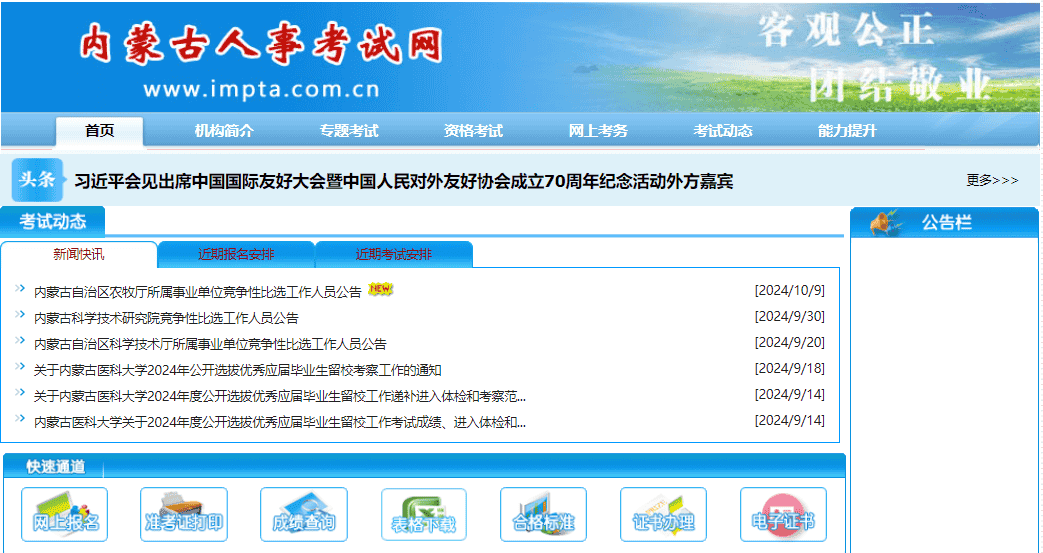1043x553 pixels.
Task: Click the 头条 headline badge icon
Action: tap(38, 180)
